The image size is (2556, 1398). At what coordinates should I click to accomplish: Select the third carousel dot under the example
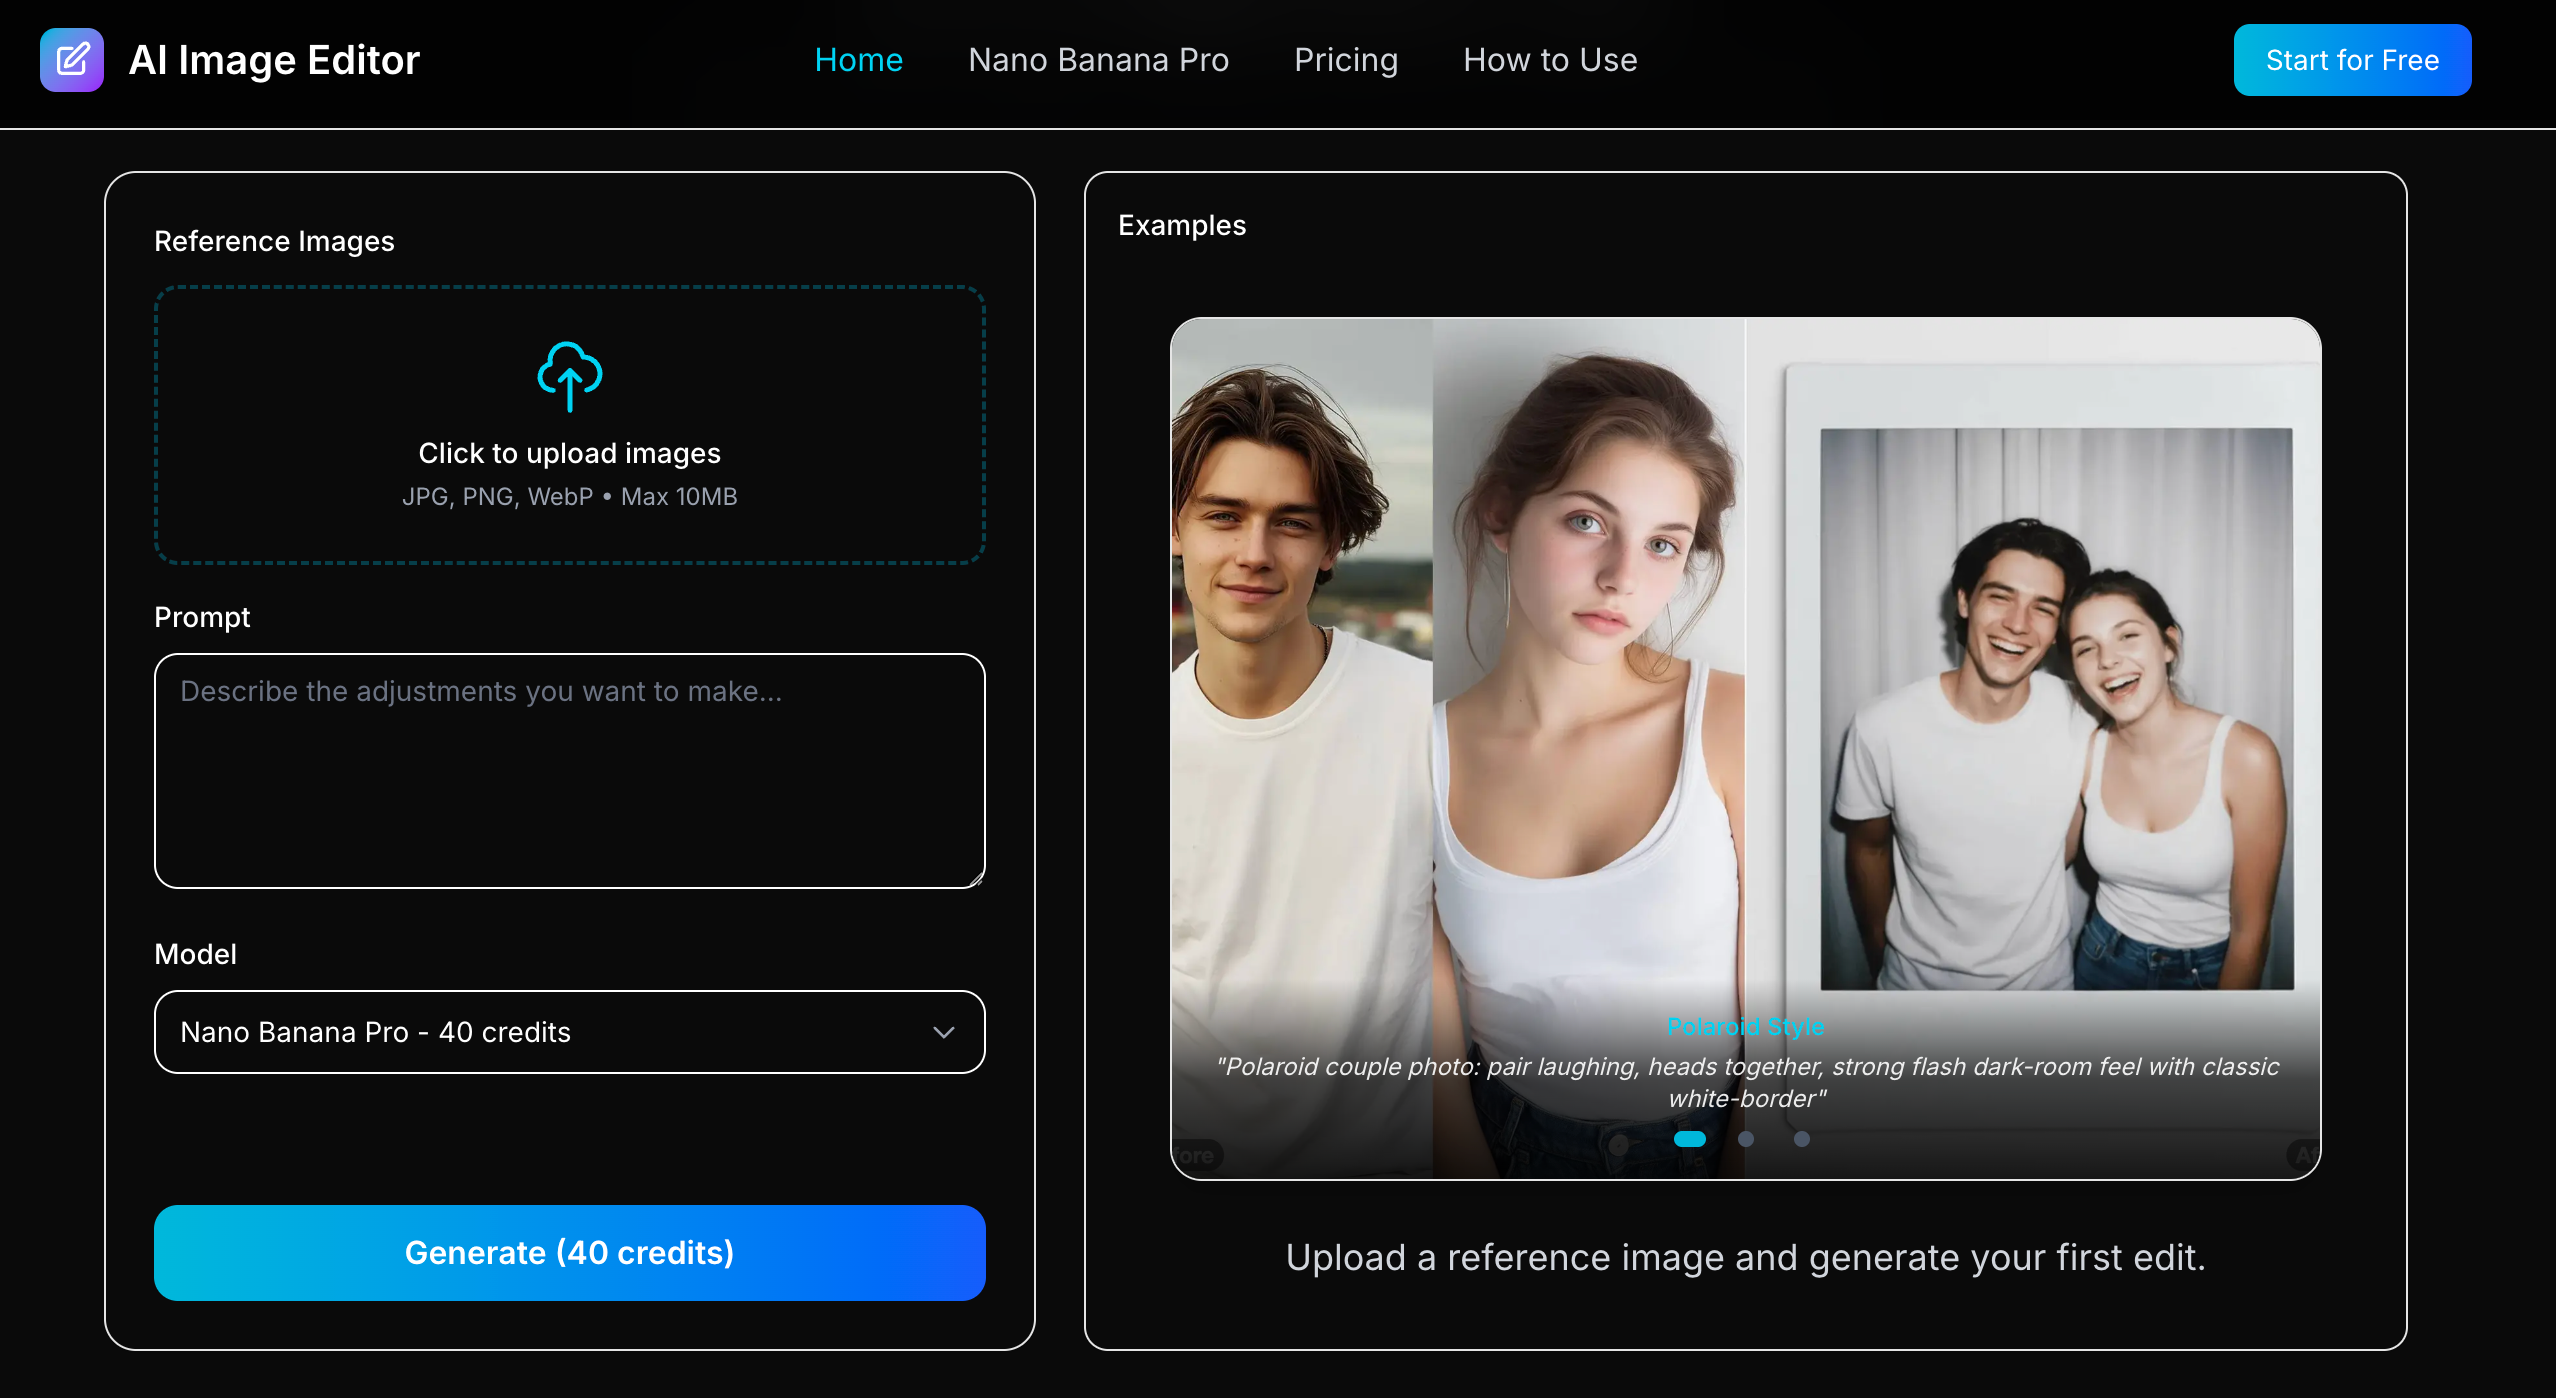[x=1801, y=1139]
